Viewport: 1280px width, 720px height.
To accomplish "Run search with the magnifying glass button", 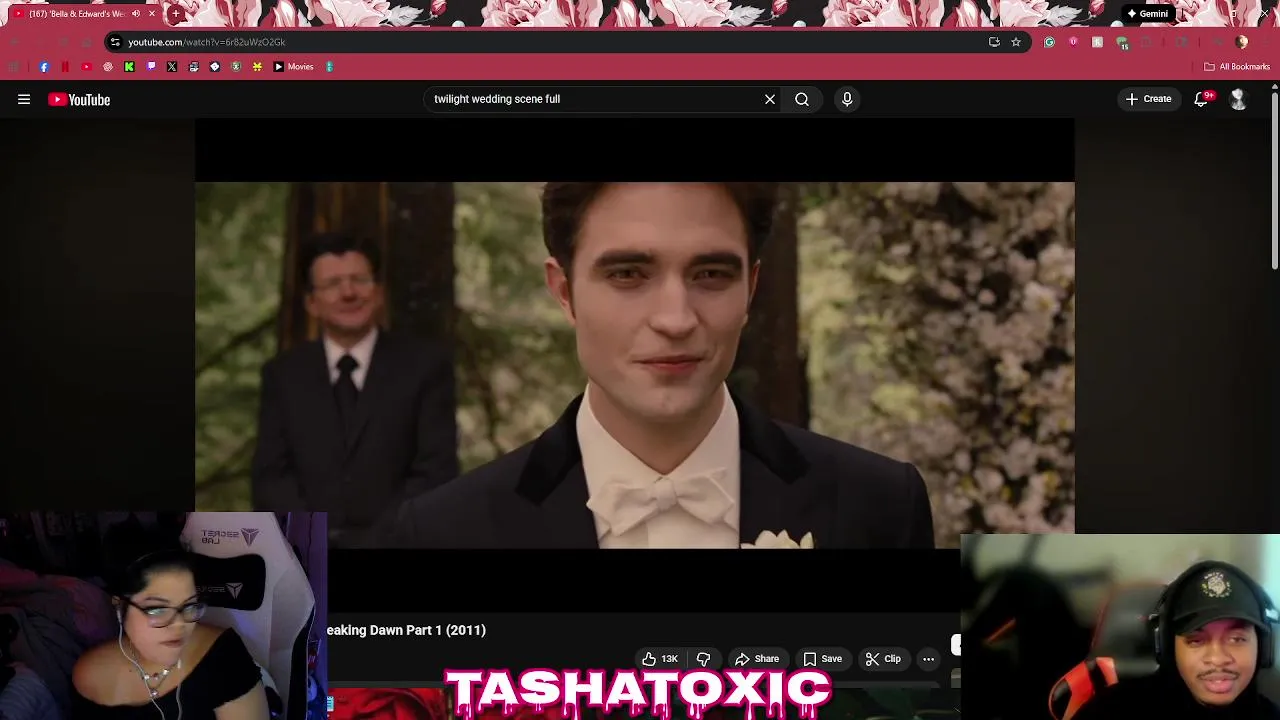I will click(802, 99).
